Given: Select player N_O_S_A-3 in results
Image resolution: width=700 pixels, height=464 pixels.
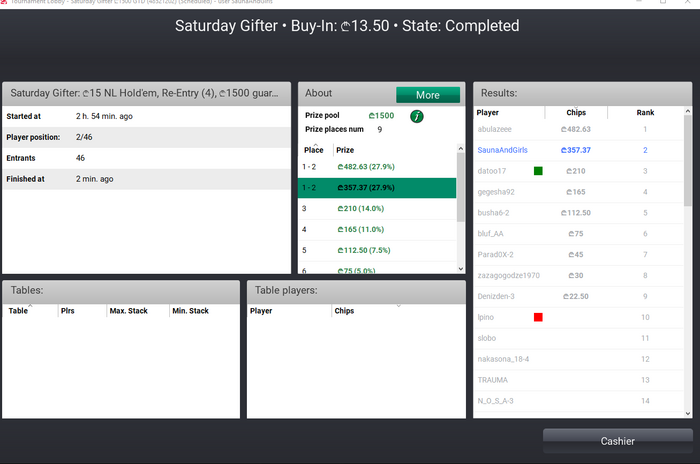Looking at the screenshot, I should pyautogui.click(x=579, y=401).
